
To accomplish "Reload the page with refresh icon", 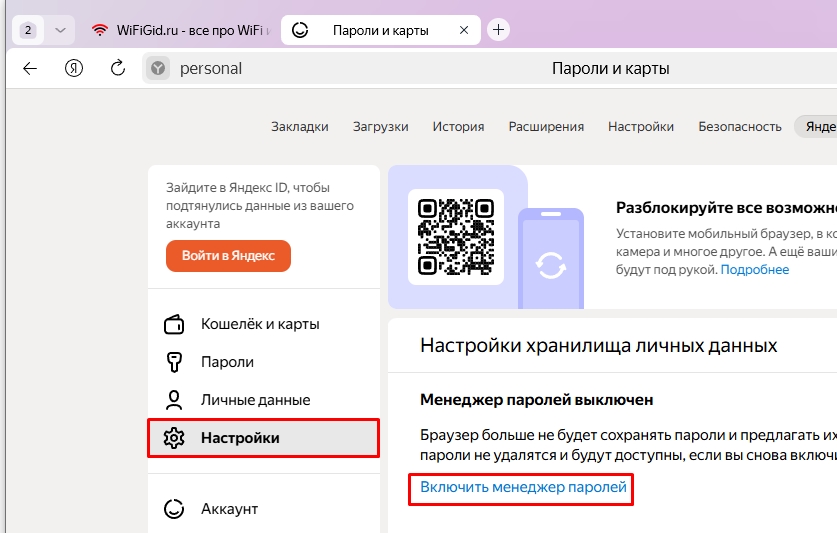I will [117, 68].
